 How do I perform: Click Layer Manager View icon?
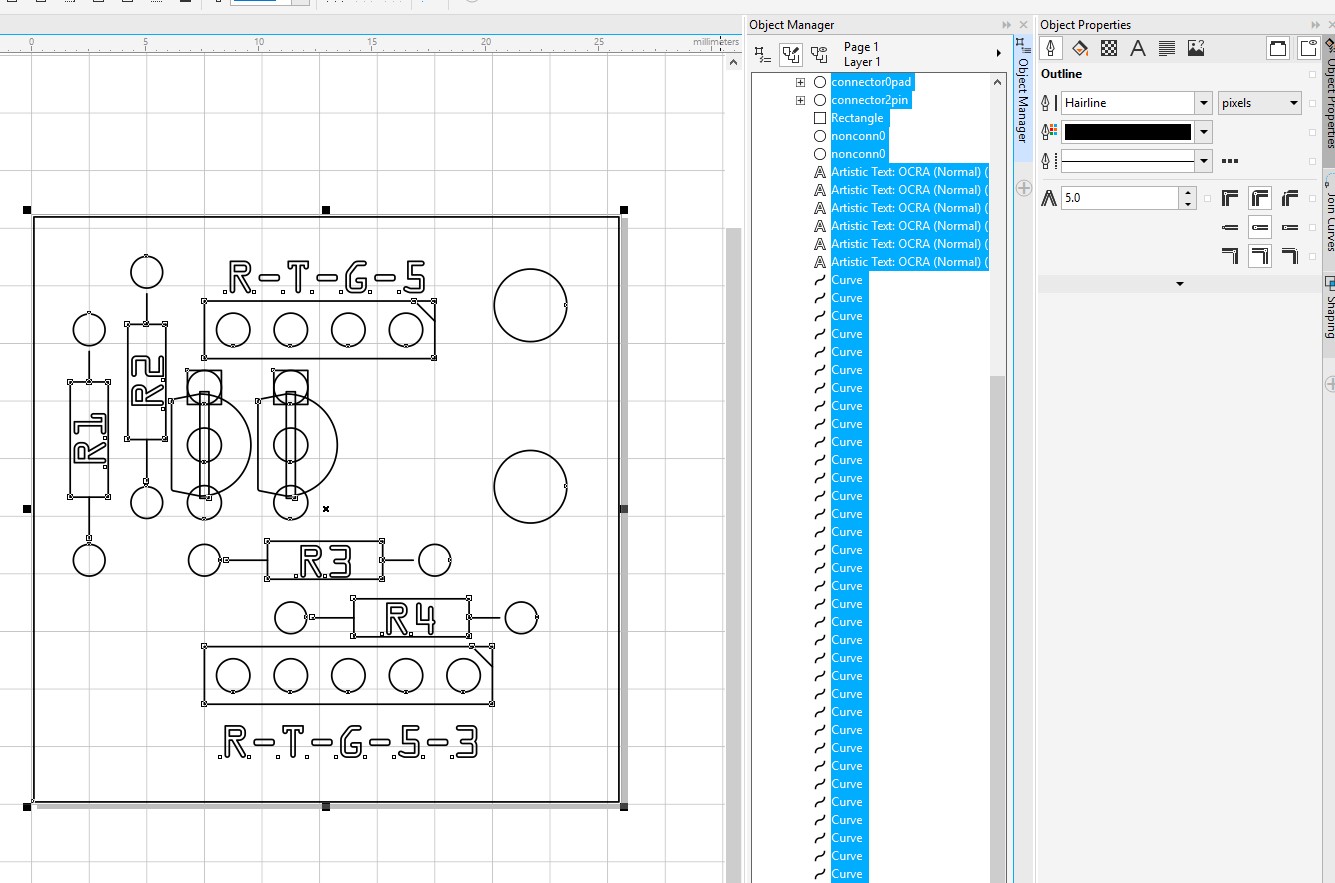point(819,54)
